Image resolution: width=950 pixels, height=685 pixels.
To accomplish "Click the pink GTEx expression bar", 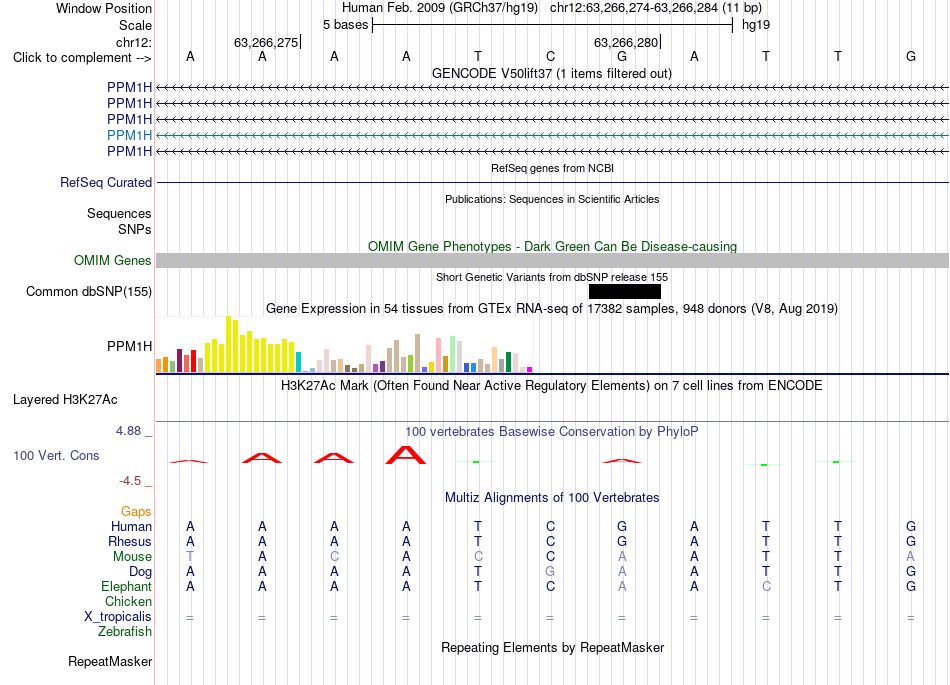I will tap(439, 355).
